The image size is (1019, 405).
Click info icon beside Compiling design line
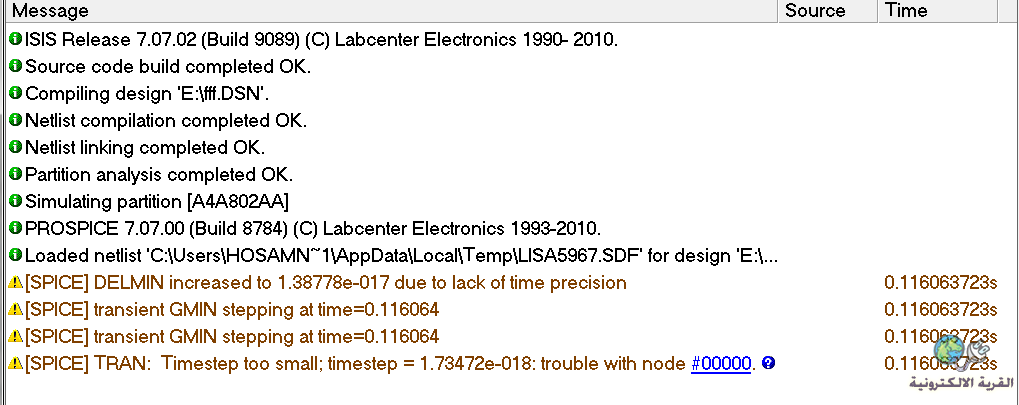[x=16, y=93]
